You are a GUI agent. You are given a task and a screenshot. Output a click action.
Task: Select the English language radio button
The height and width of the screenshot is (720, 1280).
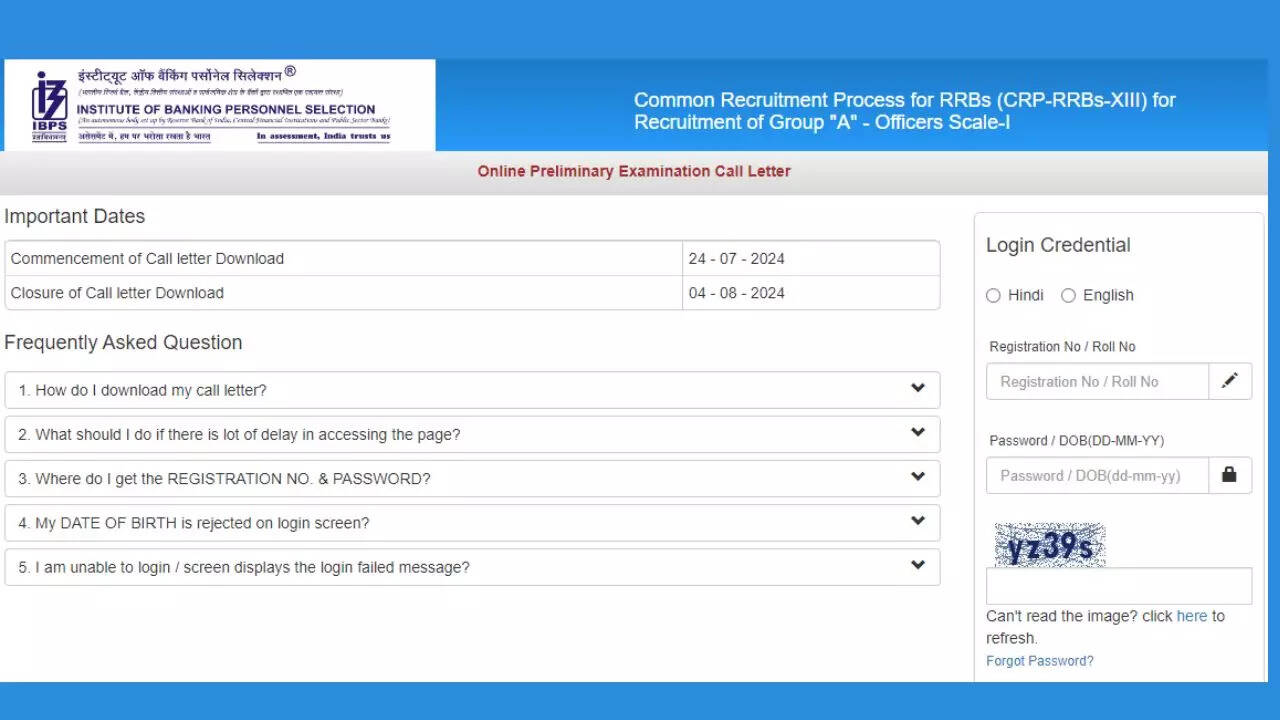point(1068,295)
